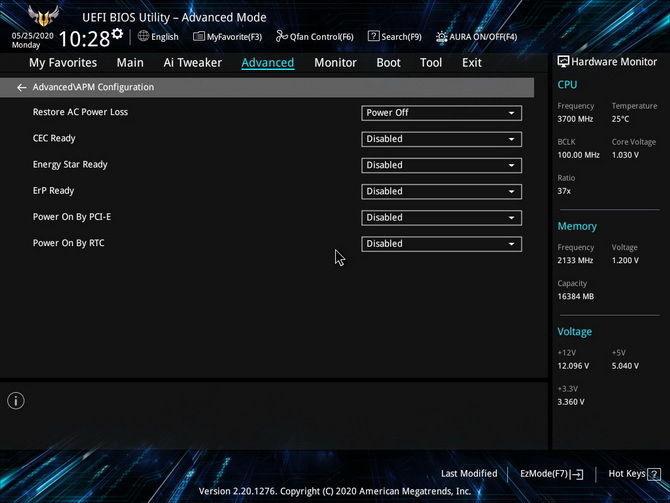Viewport: 670px width, 503px height.
Task: Open Power On By PCI-E dropdown
Action: pyautogui.click(x=441, y=218)
